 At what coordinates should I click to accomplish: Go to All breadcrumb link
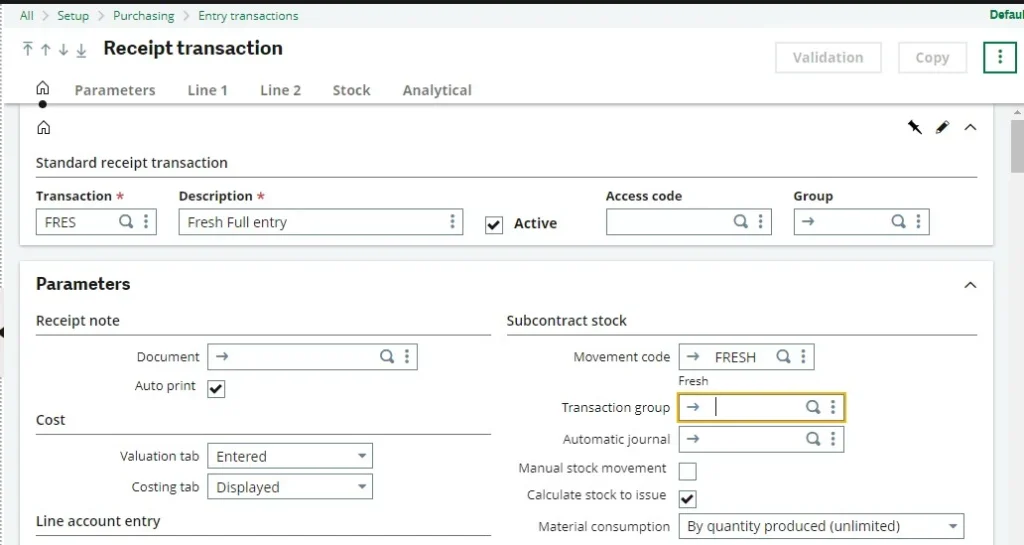point(27,16)
